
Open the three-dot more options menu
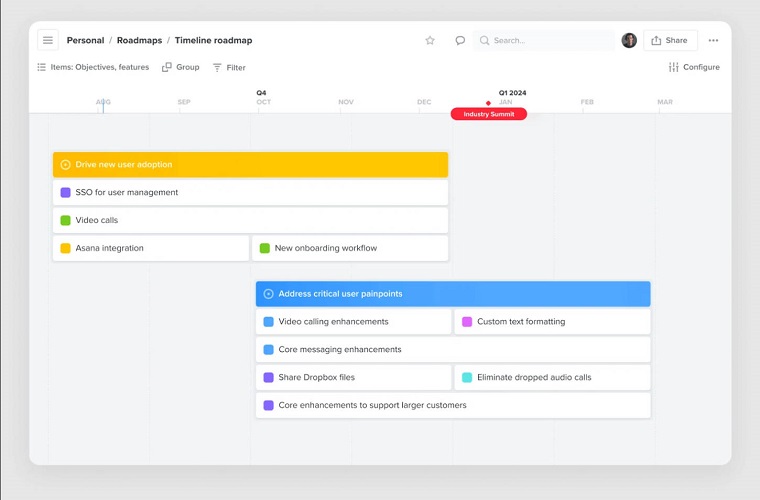[x=713, y=41]
